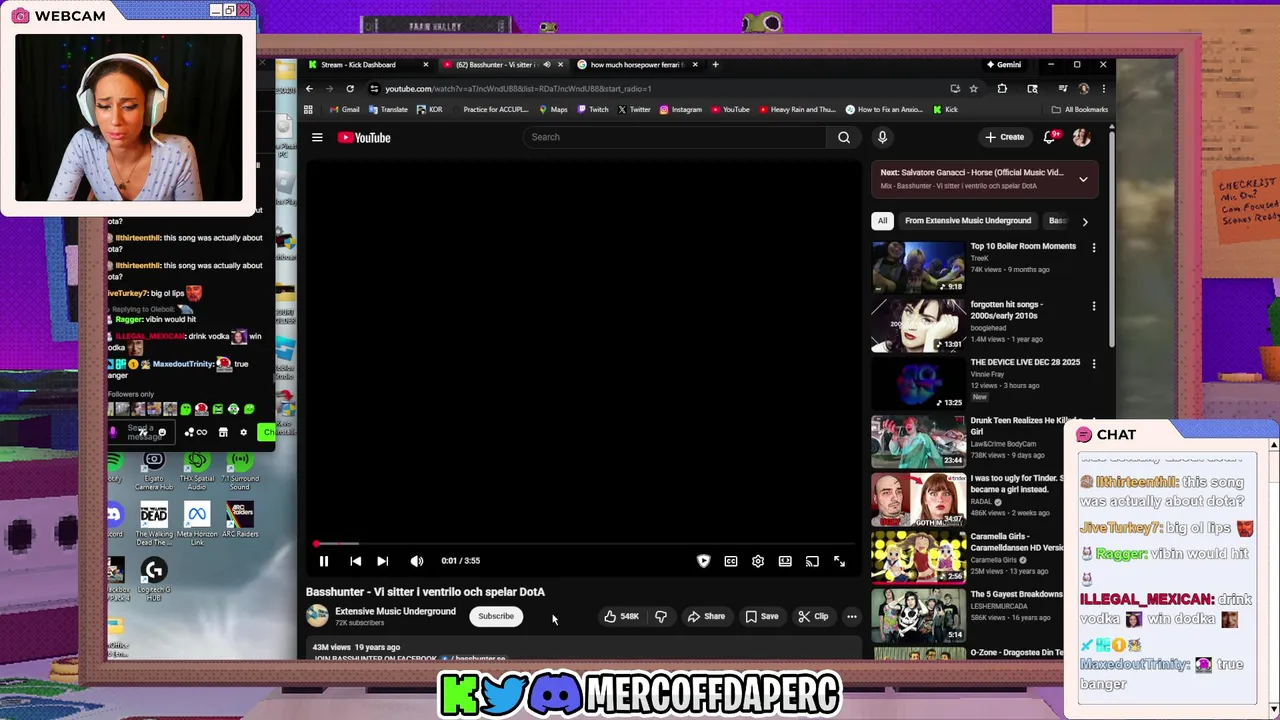The width and height of the screenshot is (1280, 720).
Task: Open Meta Horizon Link desktop shortcut
Action: tap(197, 525)
